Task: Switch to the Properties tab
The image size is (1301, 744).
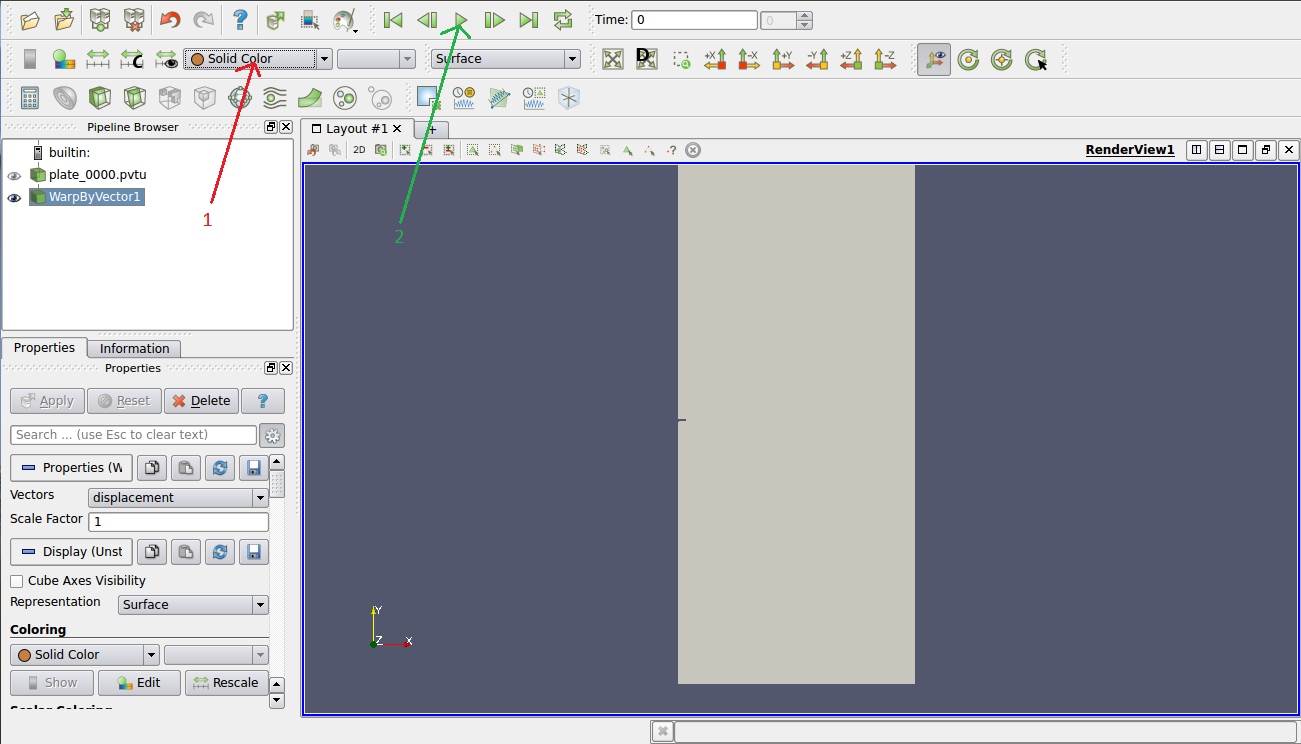Action: click(44, 347)
